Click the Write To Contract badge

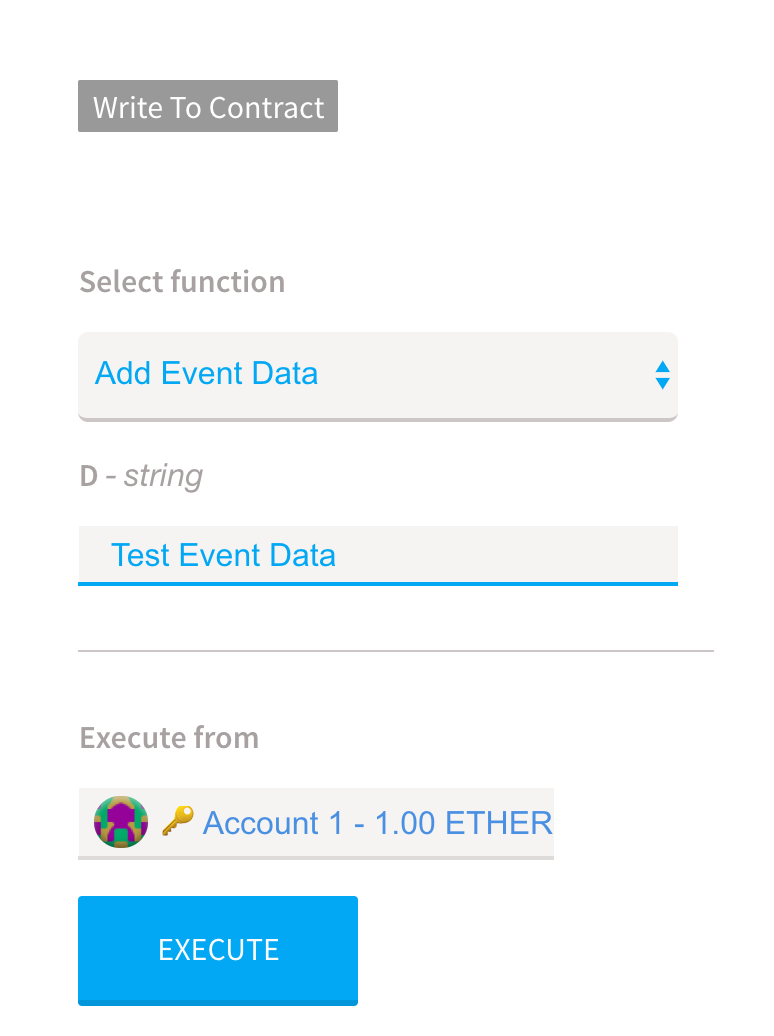coord(208,106)
